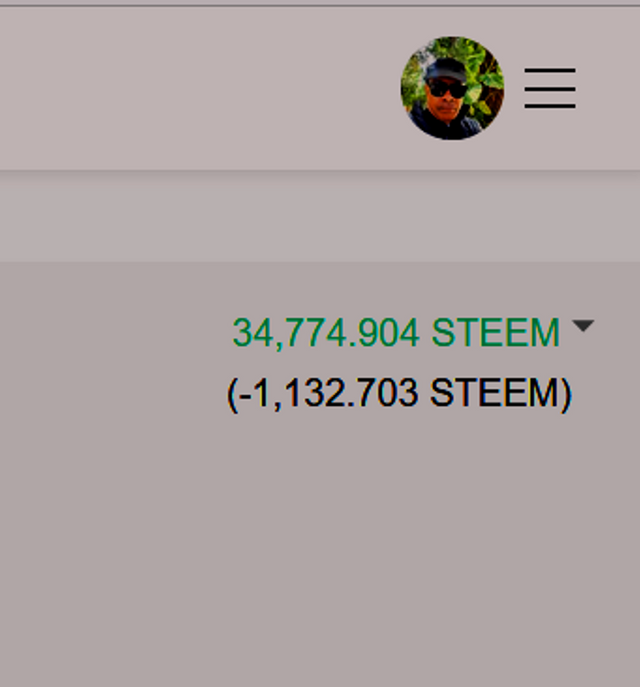Click the pending STEEM amount in parentheses

[399, 393]
